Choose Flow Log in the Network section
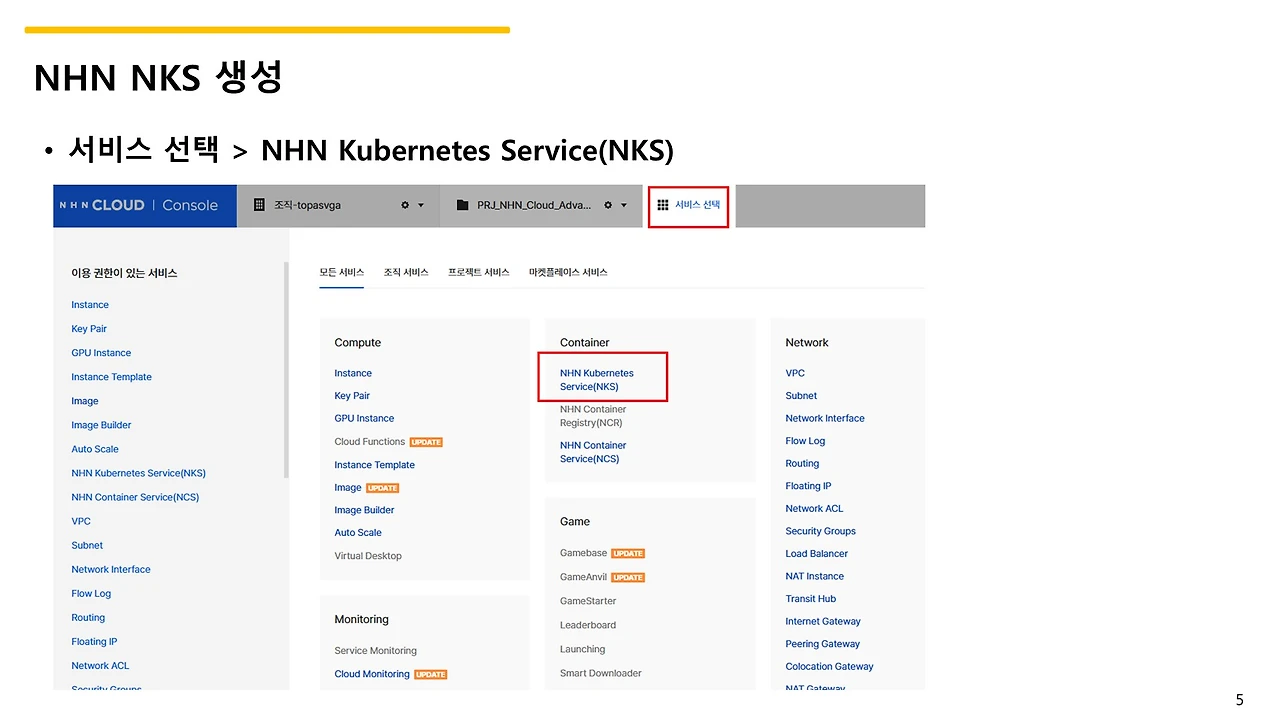 click(805, 441)
